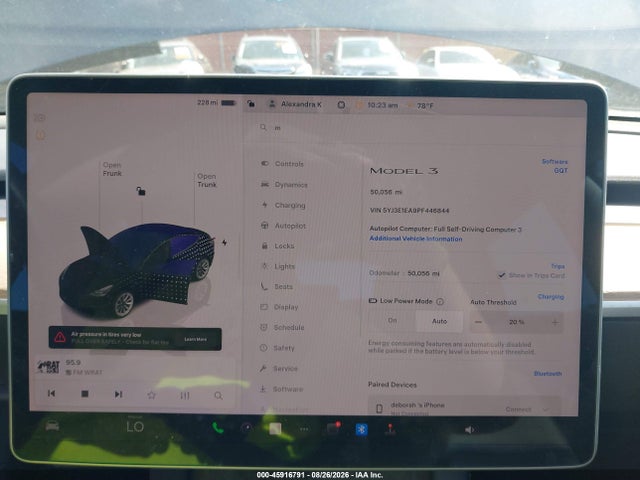Open the Safety menu
The height and width of the screenshot is (480, 640).
pyautogui.click(x=277, y=348)
